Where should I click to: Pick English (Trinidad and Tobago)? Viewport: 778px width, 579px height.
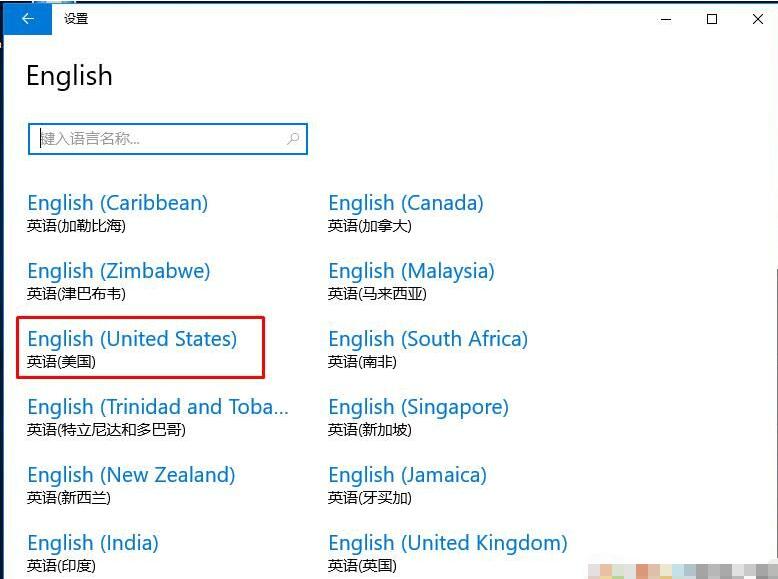pos(157,407)
